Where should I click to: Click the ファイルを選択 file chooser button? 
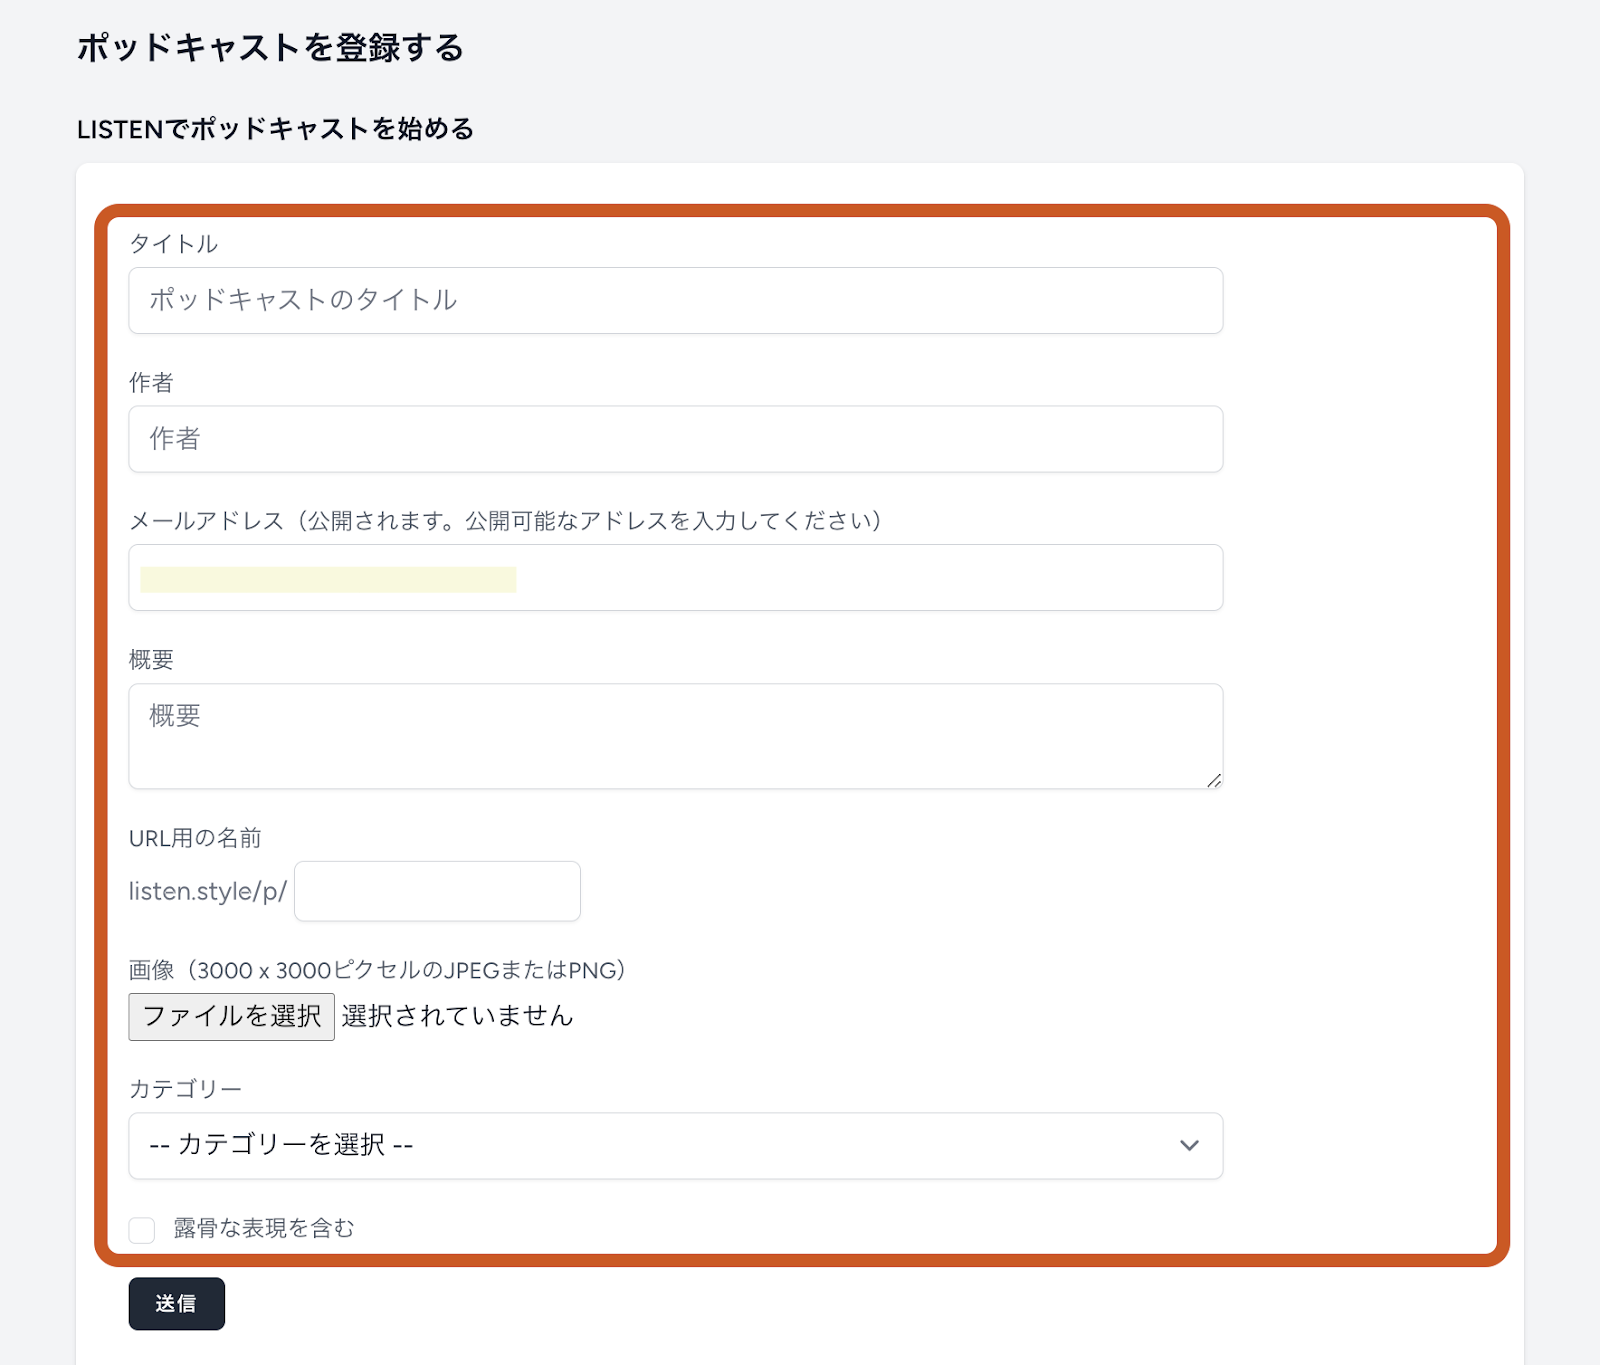point(231,1016)
